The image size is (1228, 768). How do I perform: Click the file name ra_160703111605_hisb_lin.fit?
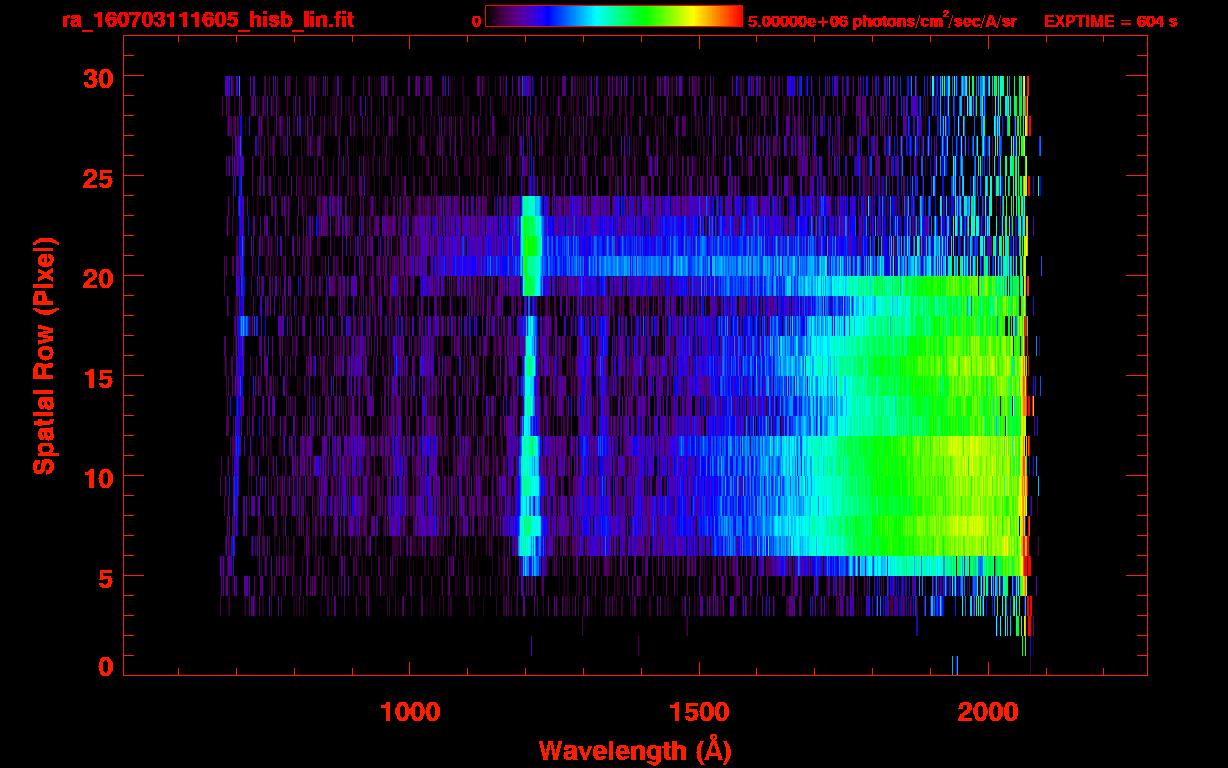(x=207, y=20)
